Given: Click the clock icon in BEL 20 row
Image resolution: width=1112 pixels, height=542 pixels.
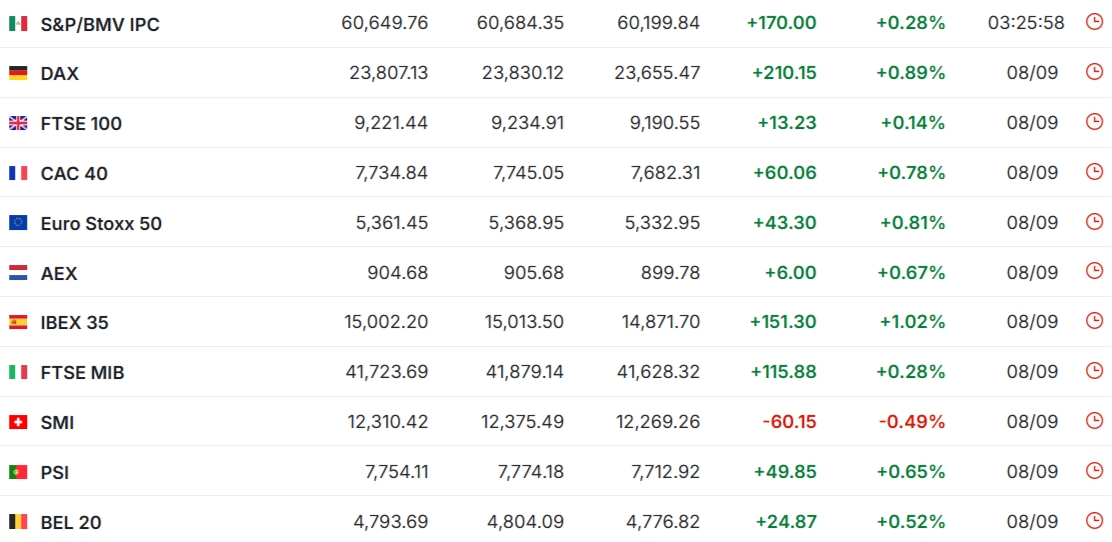Looking at the screenshot, I should (x=1094, y=521).
